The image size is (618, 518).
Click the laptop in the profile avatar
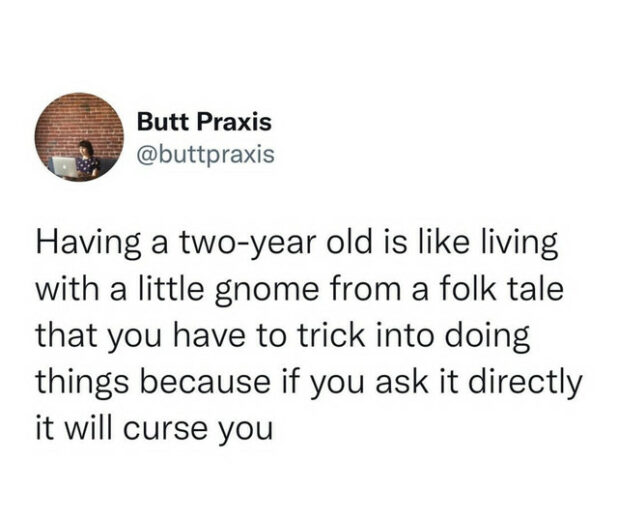pyautogui.click(x=65, y=167)
